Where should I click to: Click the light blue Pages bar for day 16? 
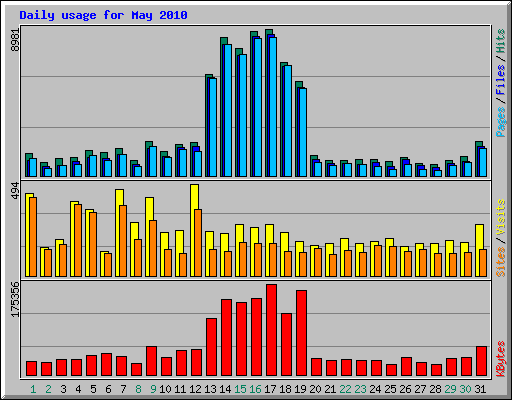point(258,107)
